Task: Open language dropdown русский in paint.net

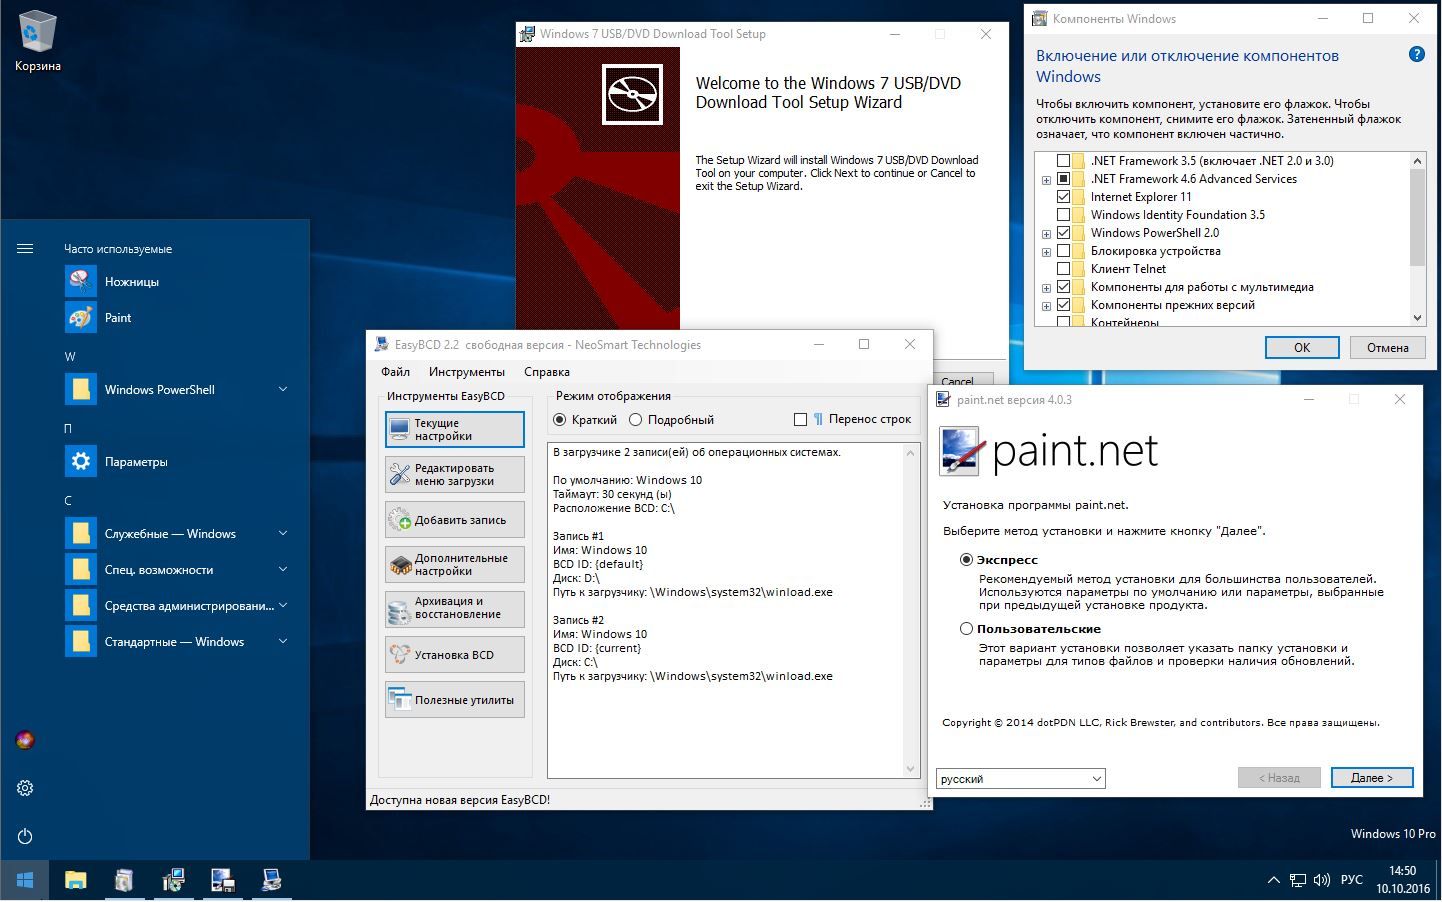Action: [1020, 778]
